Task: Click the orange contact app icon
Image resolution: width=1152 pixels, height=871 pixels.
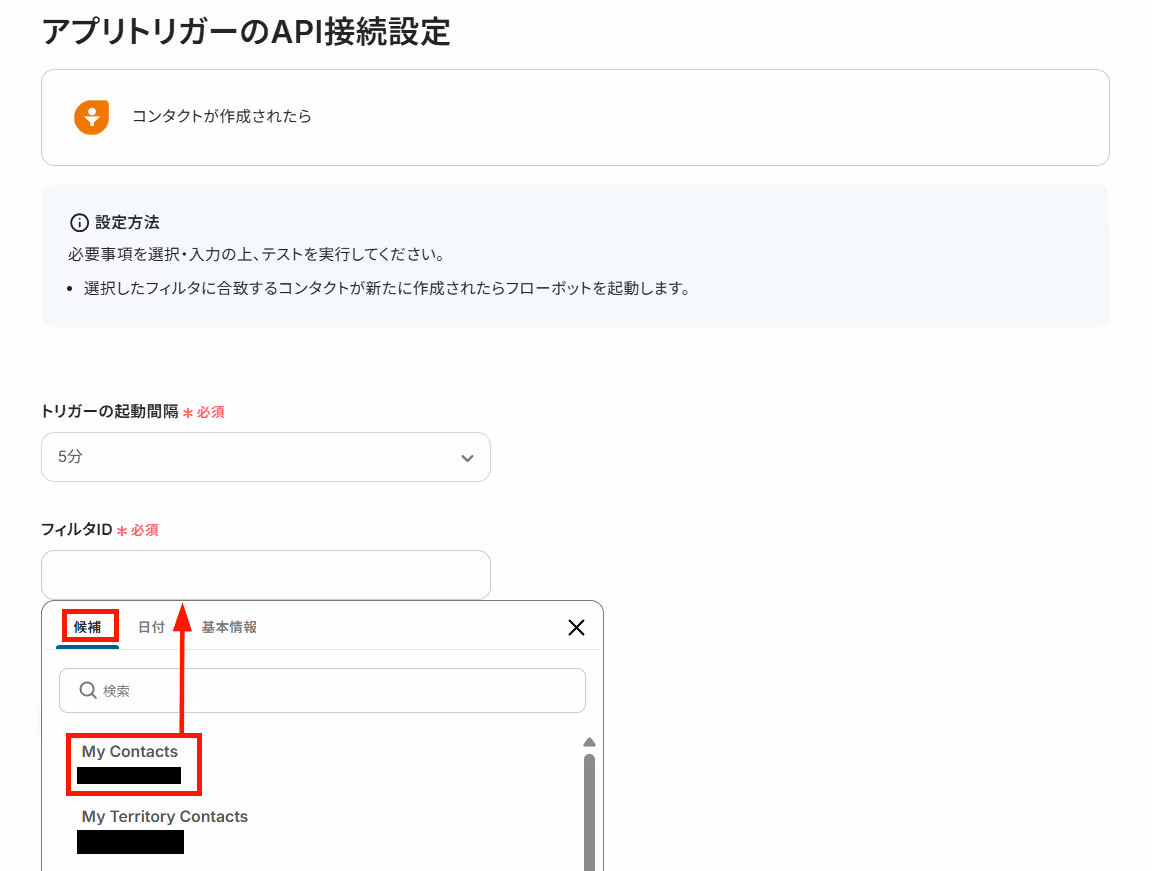Action: pos(92,117)
